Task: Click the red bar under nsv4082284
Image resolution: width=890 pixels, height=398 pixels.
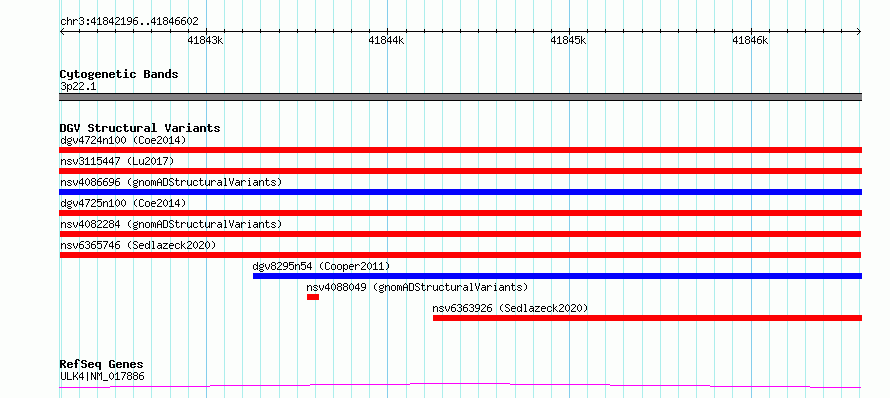Action: pyautogui.click(x=460, y=234)
